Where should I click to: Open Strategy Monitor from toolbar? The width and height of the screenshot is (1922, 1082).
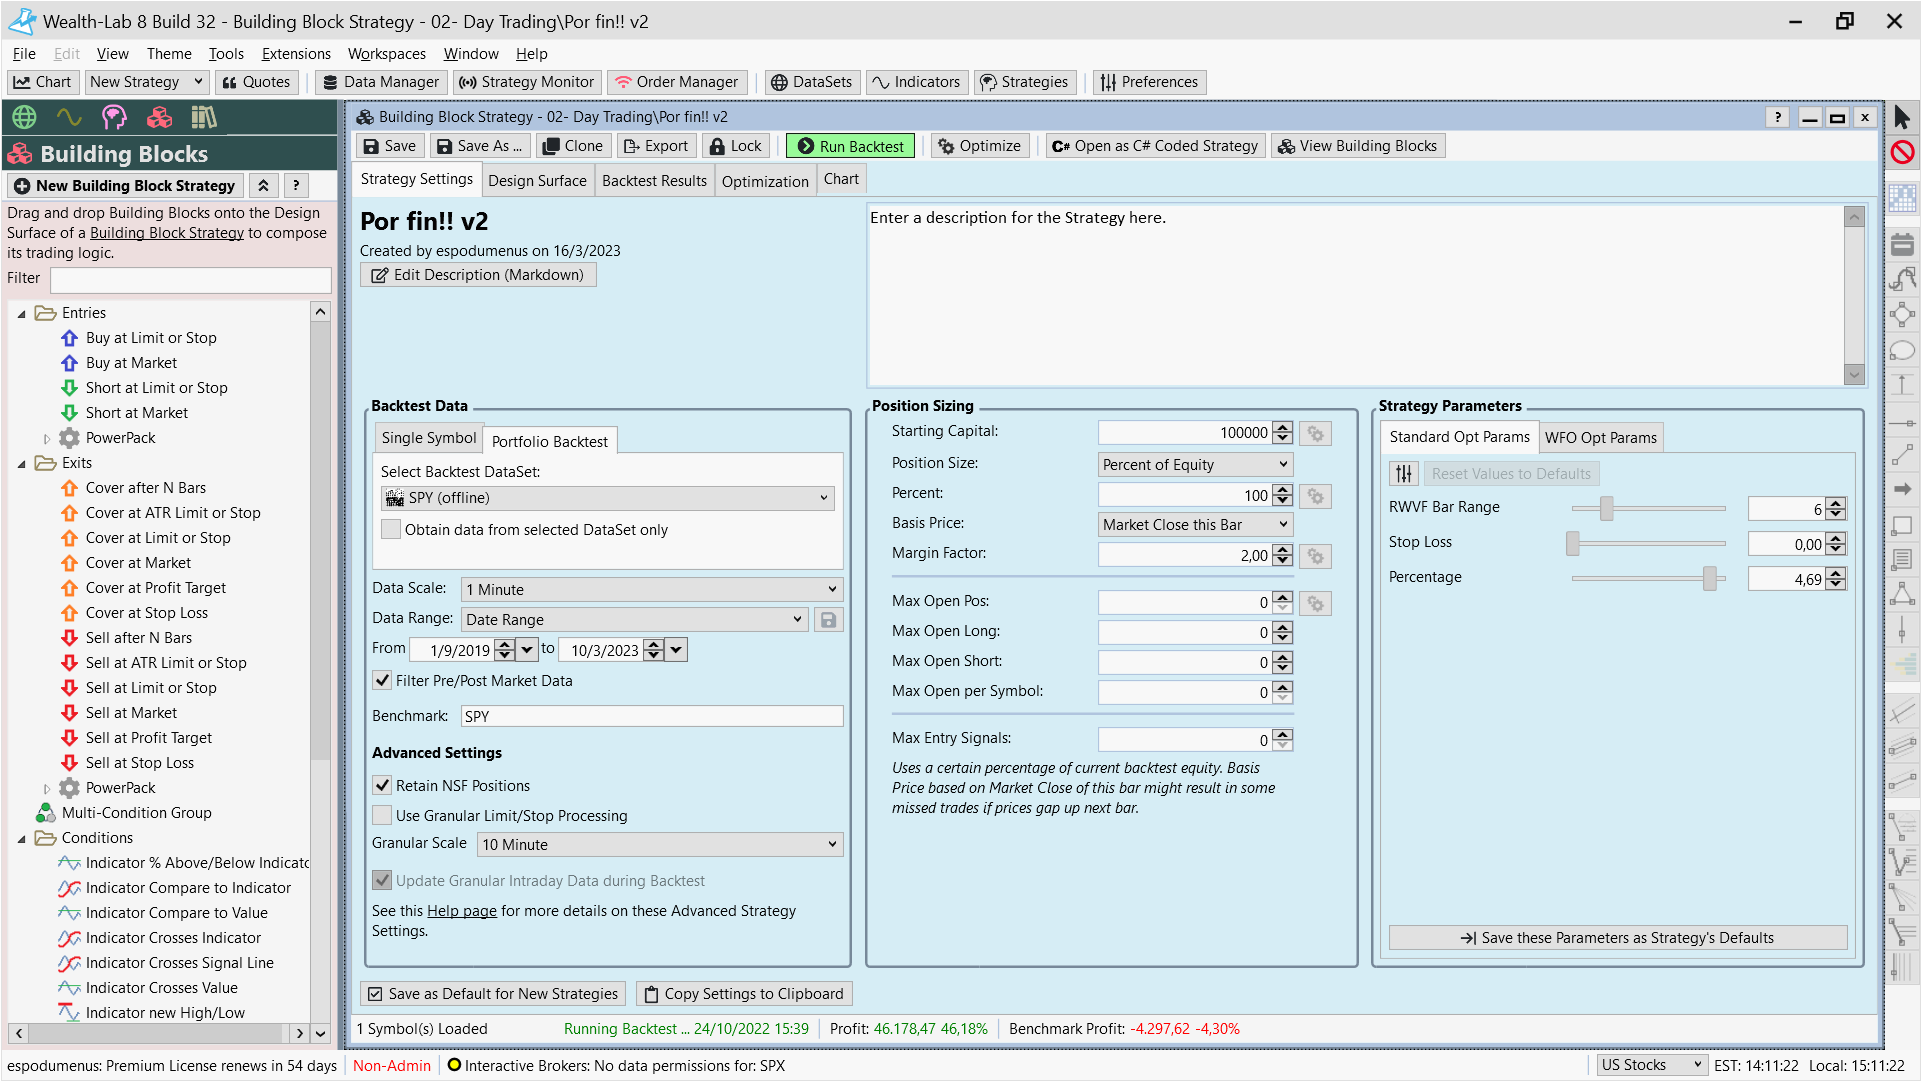(527, 82)
